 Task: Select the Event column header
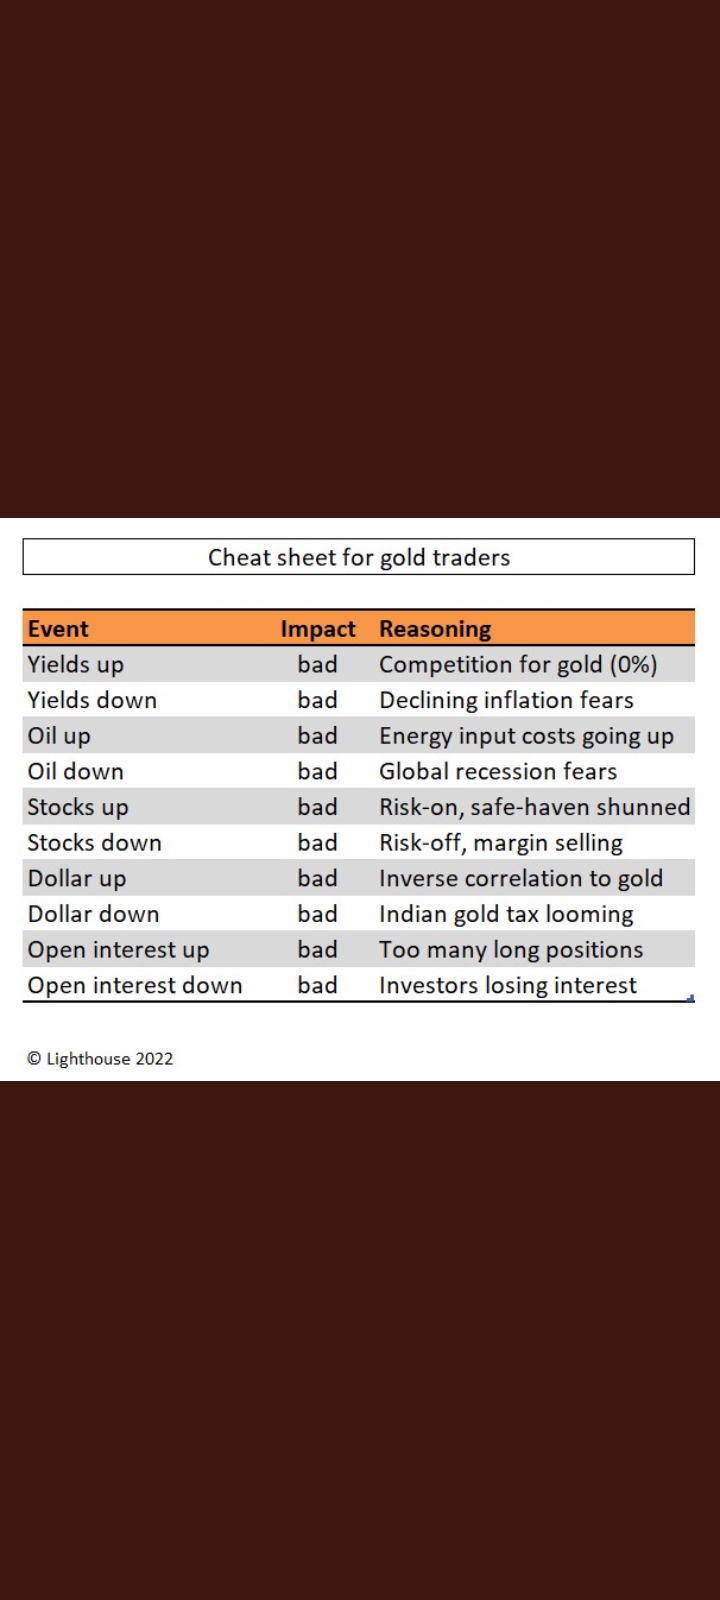58,629
